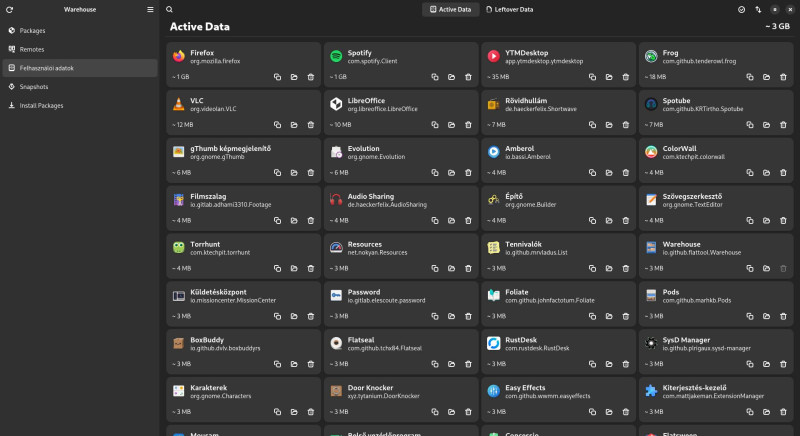This screenshot has height=436, width=800.
Task: Trash YTMDesktop user data
Action: tap(626, 77)
